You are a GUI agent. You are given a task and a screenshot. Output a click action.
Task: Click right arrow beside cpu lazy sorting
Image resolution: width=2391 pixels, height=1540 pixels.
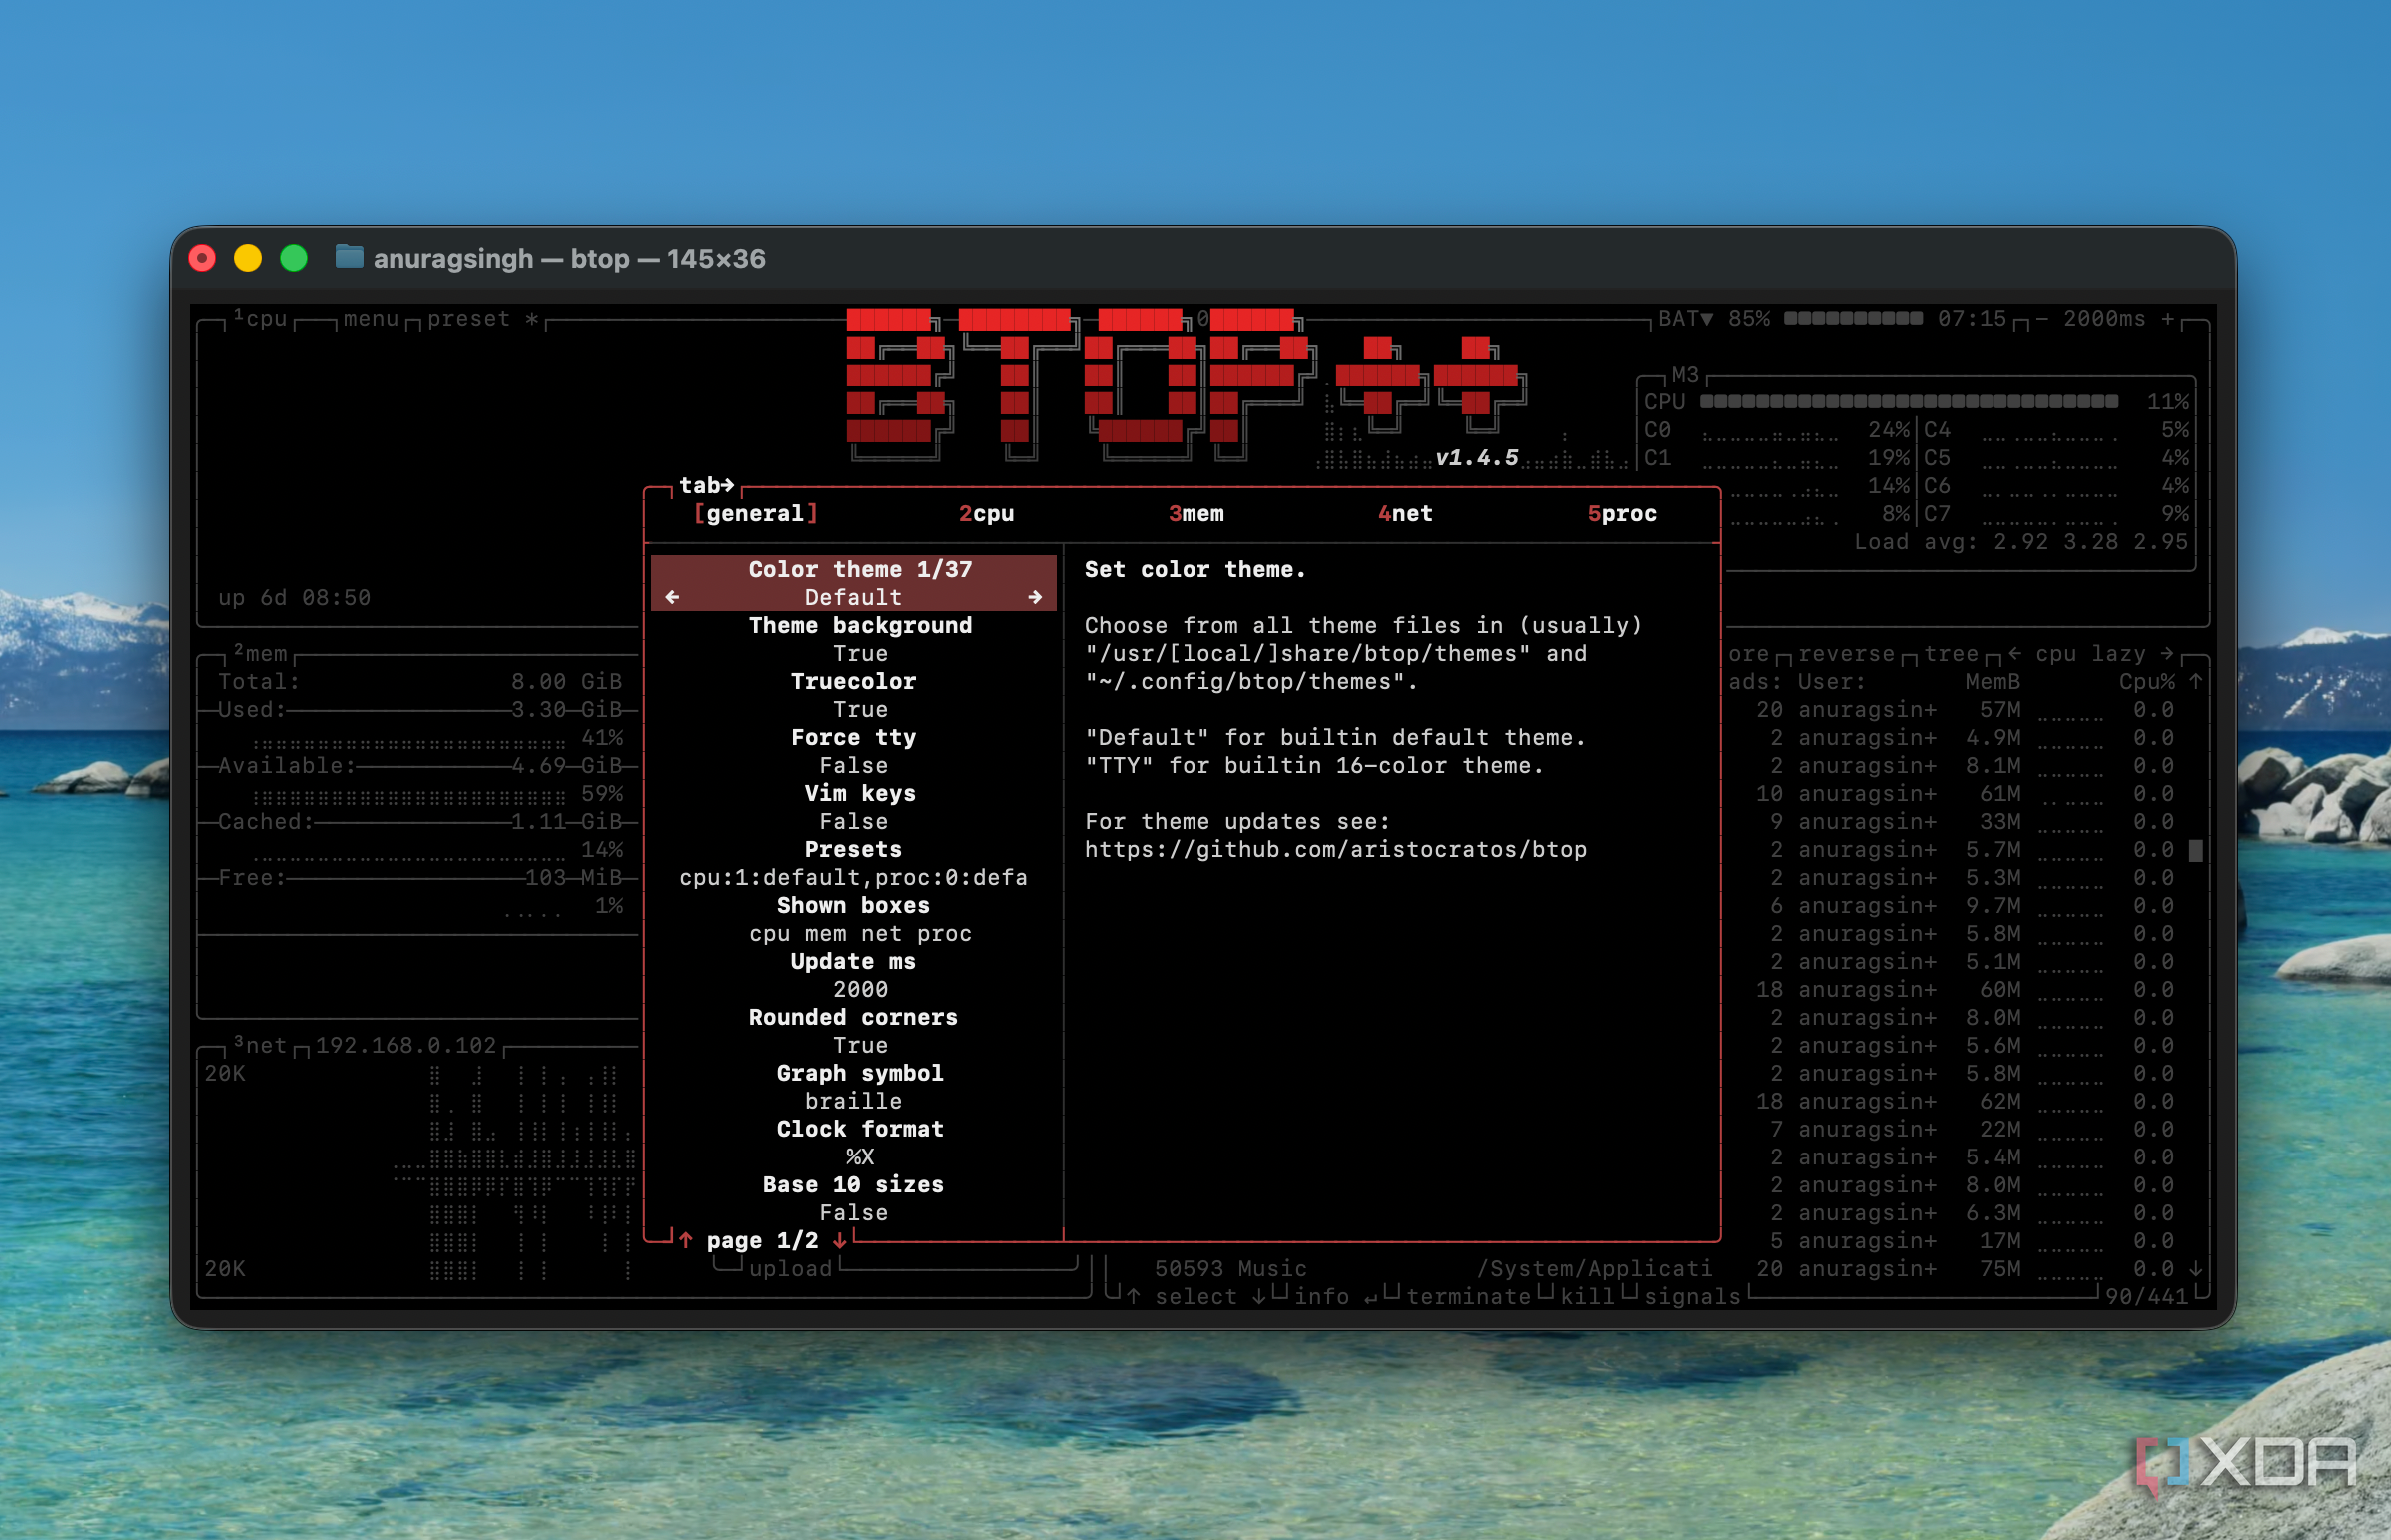[x=2166, y=654]
